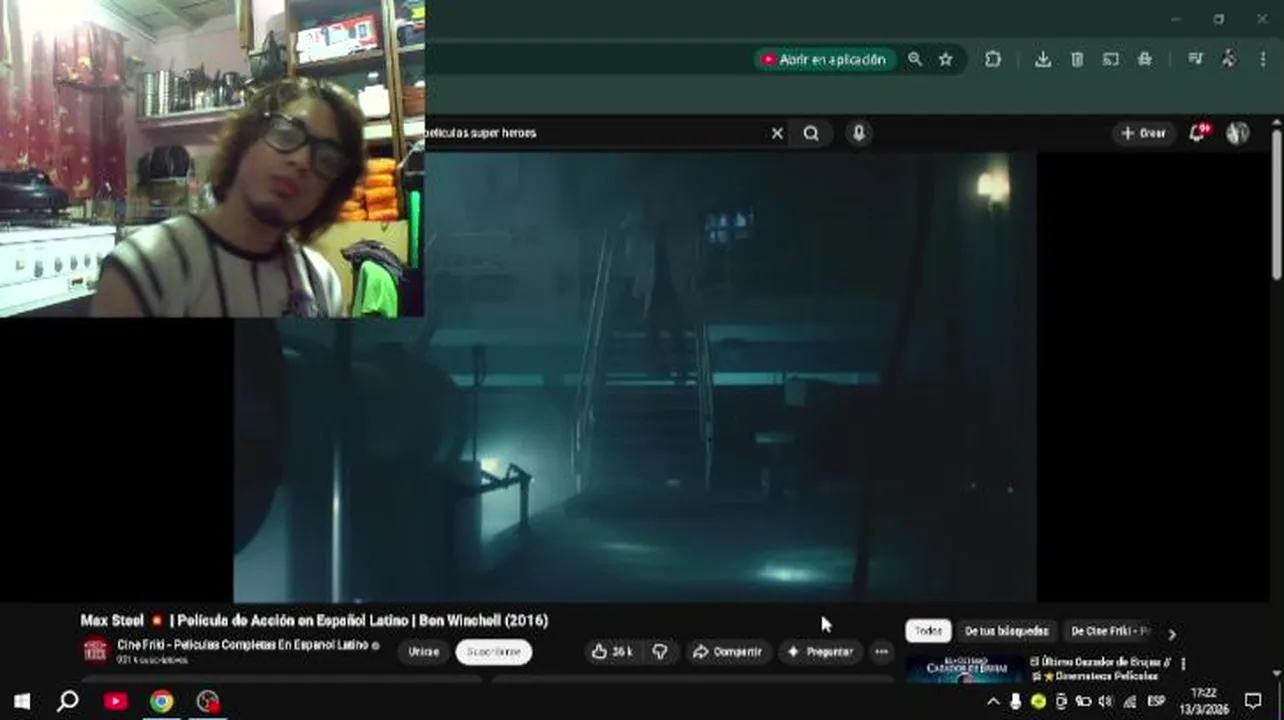The image size is (1284, 720).
Task: Open the Cine Friki channel avatar
Action: [95, 651]
